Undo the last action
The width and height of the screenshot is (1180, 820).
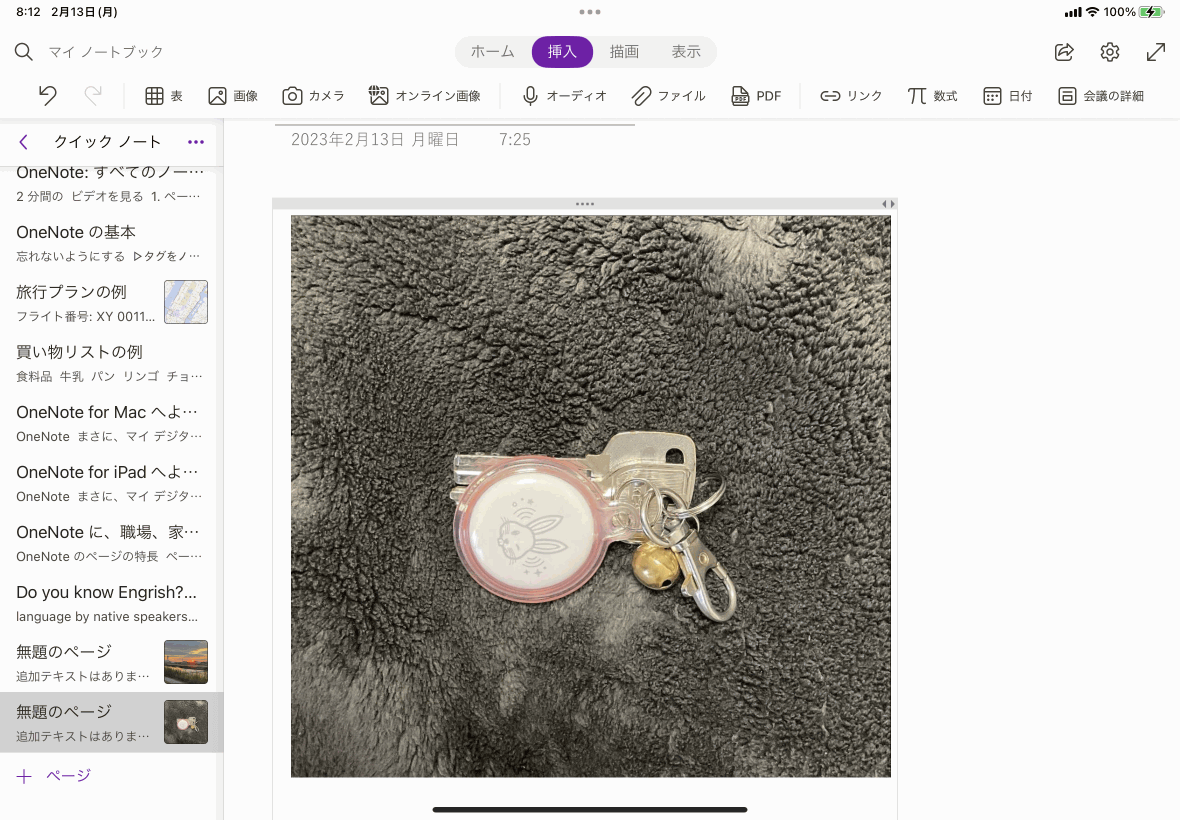(x=48, y=96)
